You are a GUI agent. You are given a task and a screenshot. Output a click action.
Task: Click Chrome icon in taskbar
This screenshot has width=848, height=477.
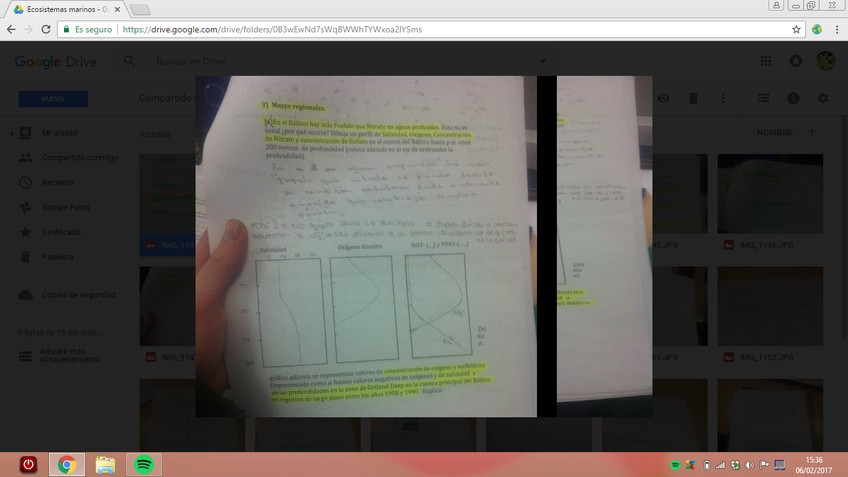[x=67, y=465]
